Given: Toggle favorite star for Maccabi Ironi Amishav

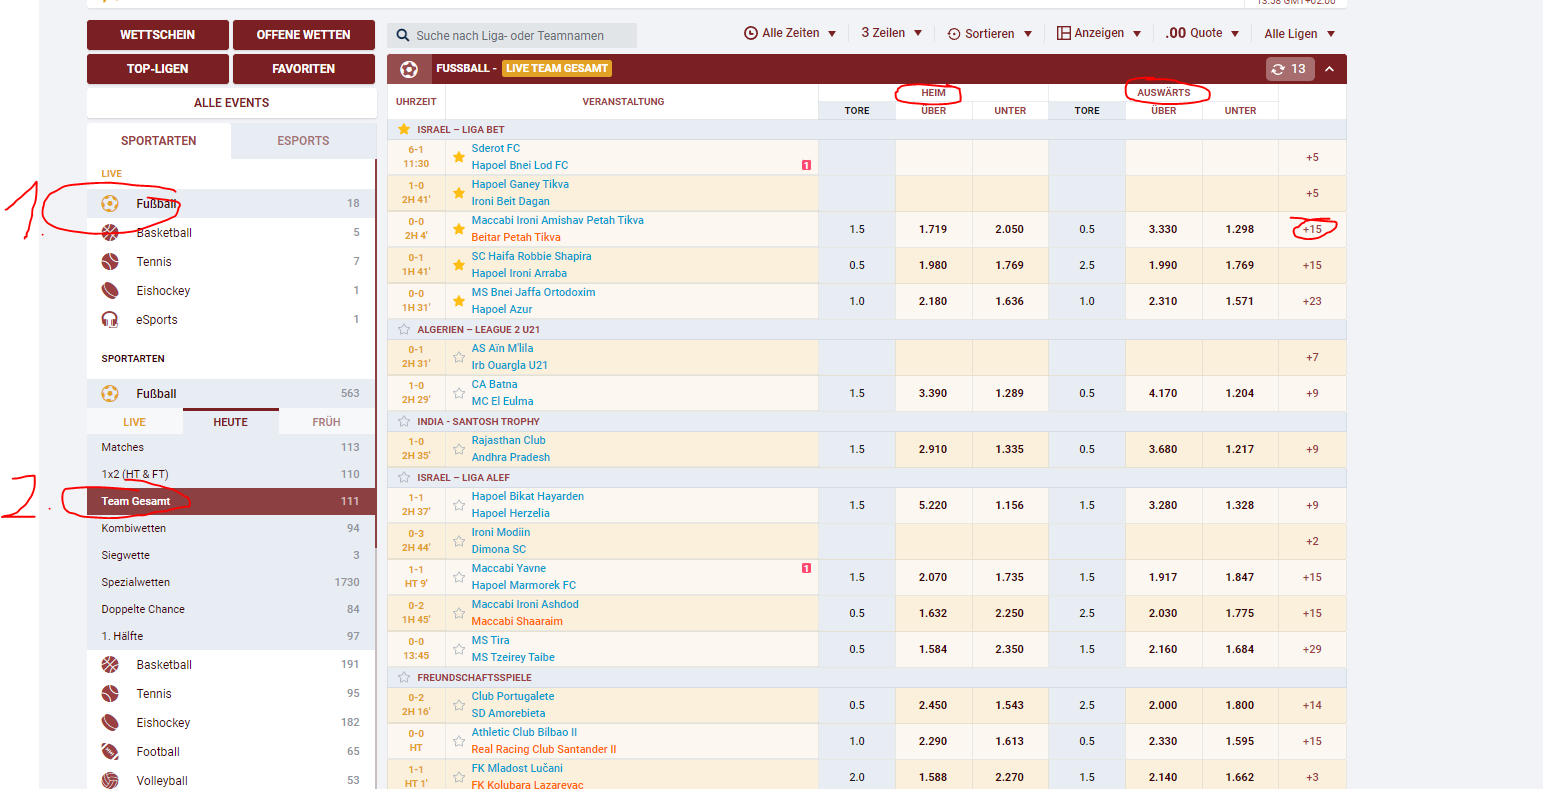Looking at the screenshot, I should (459, 229).
